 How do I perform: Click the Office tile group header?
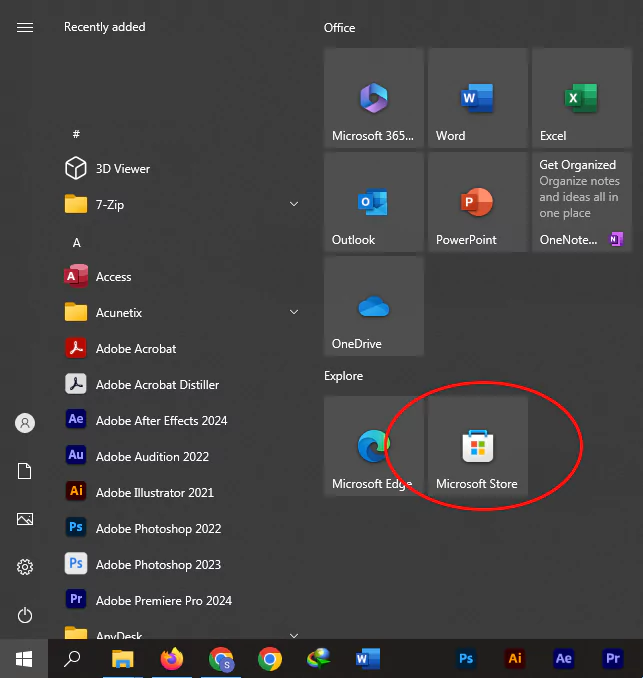click(x=340, y=28)
